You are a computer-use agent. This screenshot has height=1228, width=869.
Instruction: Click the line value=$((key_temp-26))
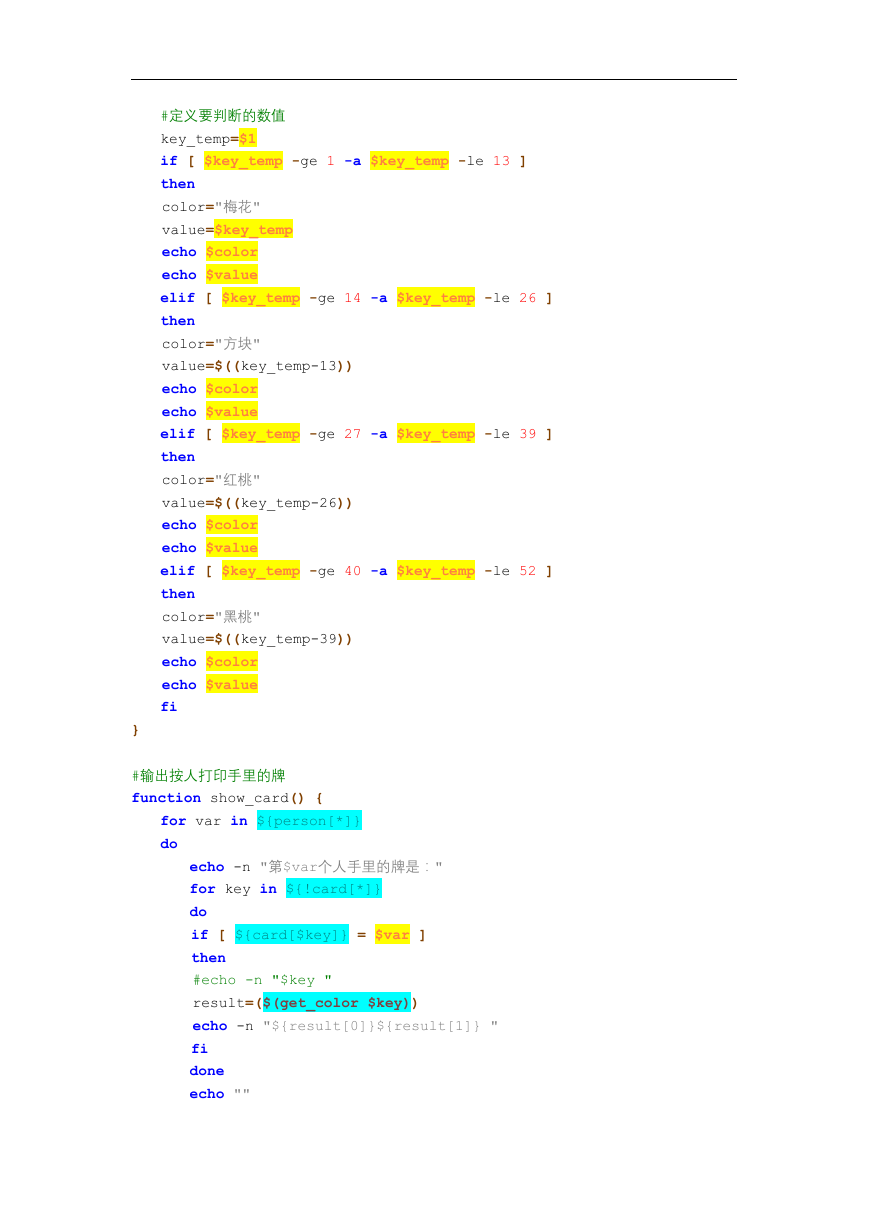tap(257, 503)
